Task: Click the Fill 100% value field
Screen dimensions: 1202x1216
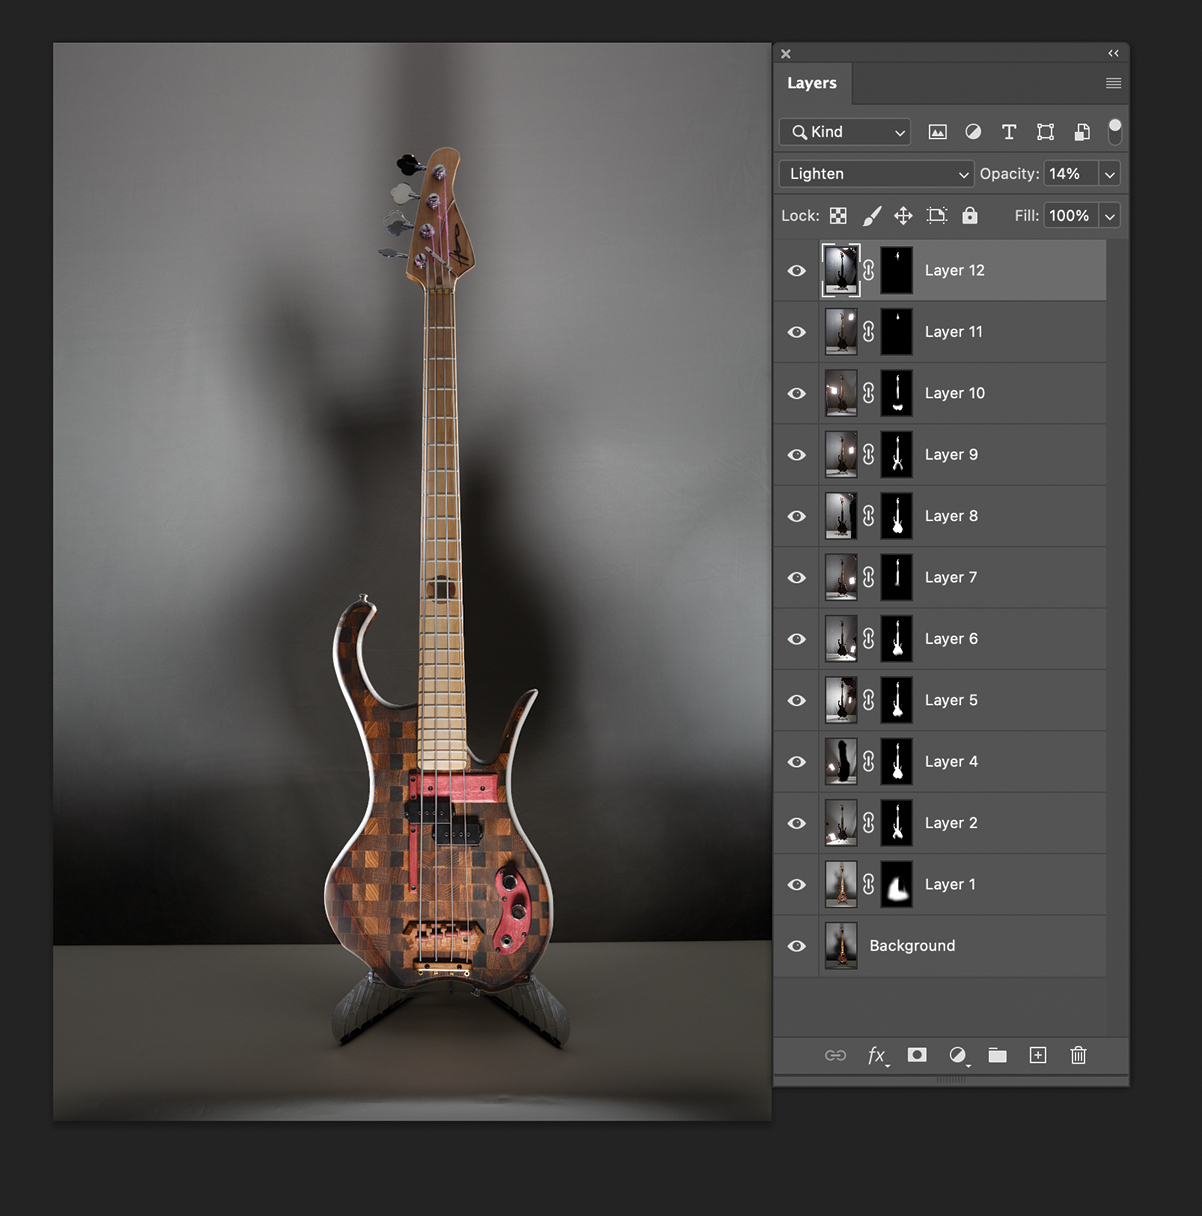Action: [x=1071, y=216]
